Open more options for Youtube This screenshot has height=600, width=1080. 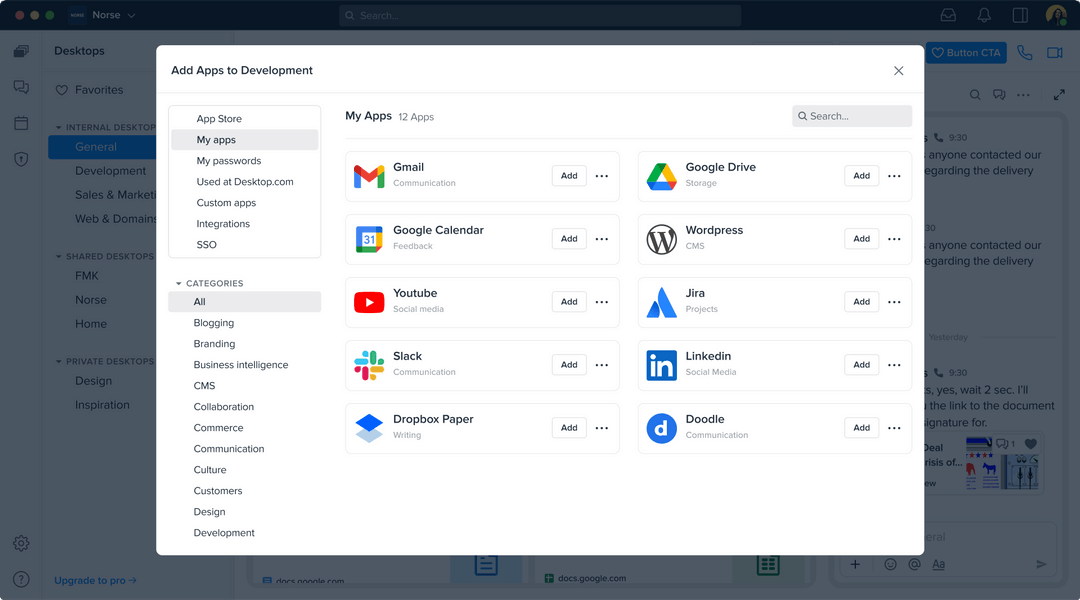(602, 302)
